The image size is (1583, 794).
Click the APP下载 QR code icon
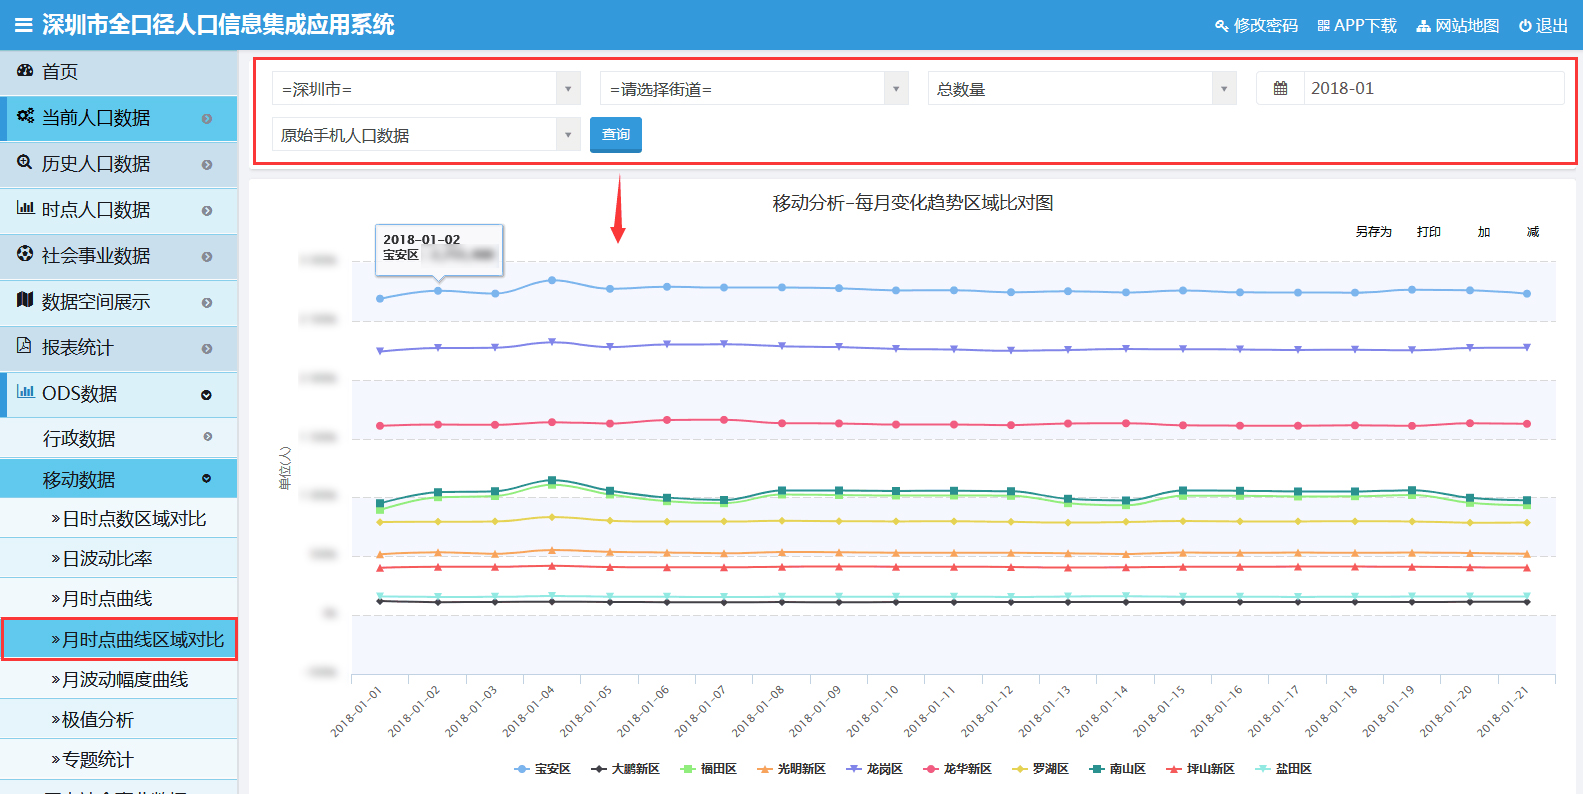point(1323,26)
